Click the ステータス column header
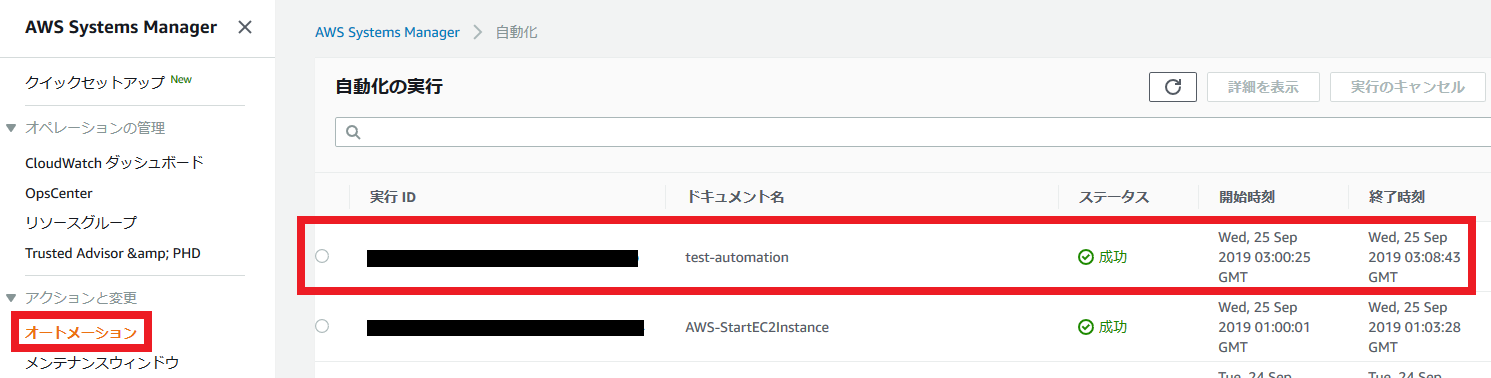Image resolution: width=1491 pixels, height=378 pixels. [x=1114, y=197]
